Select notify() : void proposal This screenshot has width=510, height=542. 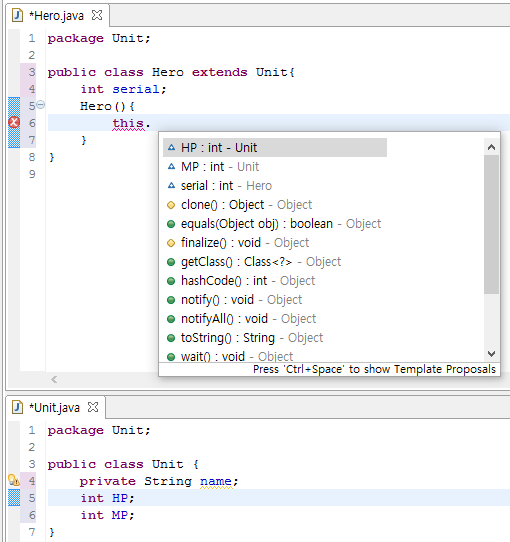(x=275, y=300)
